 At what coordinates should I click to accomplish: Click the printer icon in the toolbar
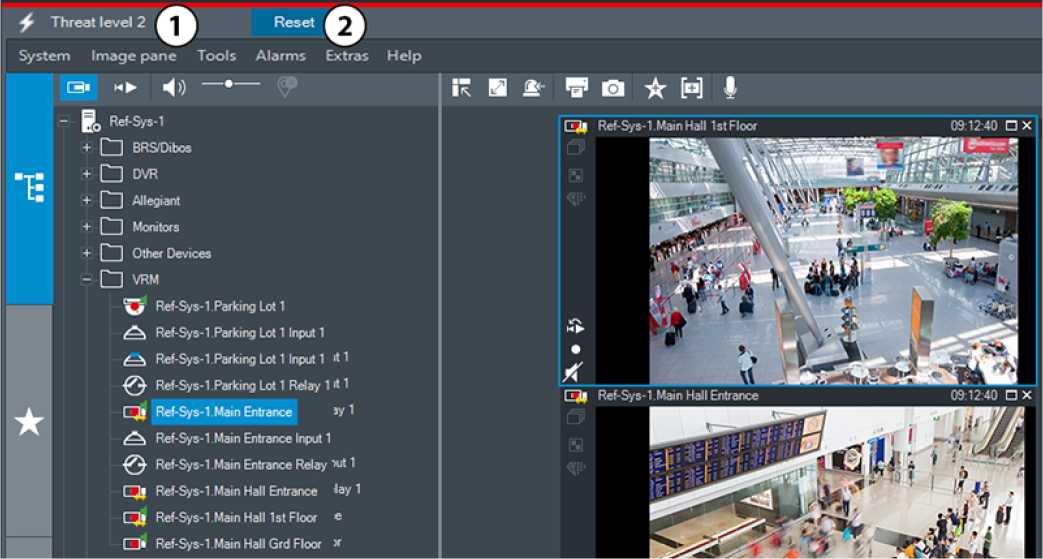[x=577, y=88]
